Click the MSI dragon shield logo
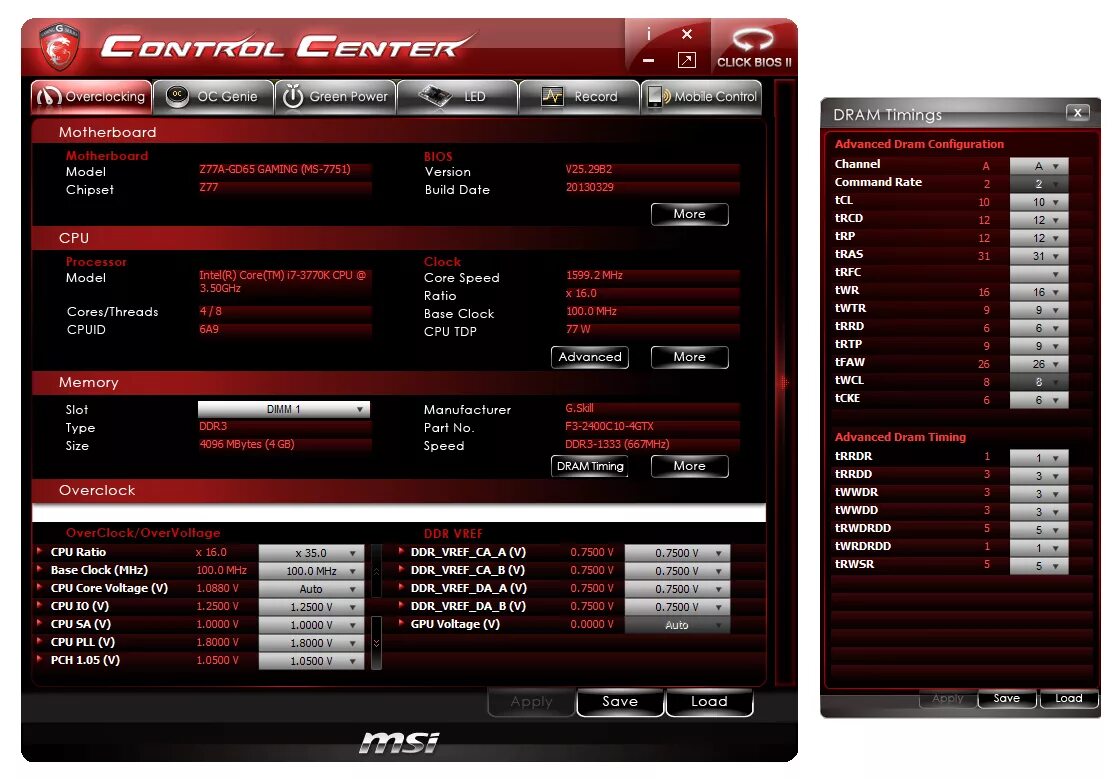This screenshot has height=779, width=1116. coord(59,46)
